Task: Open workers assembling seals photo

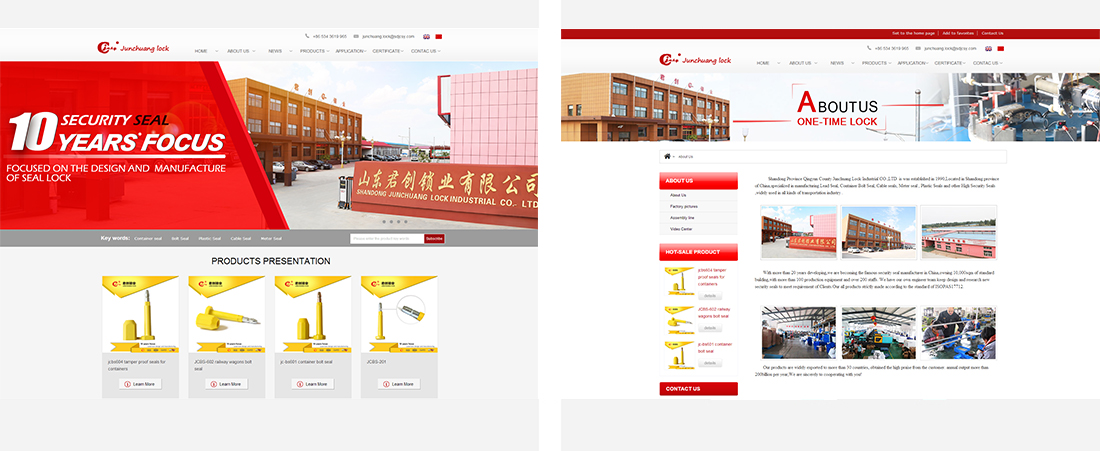Action: pyautogui.click(x=959, y=332)
